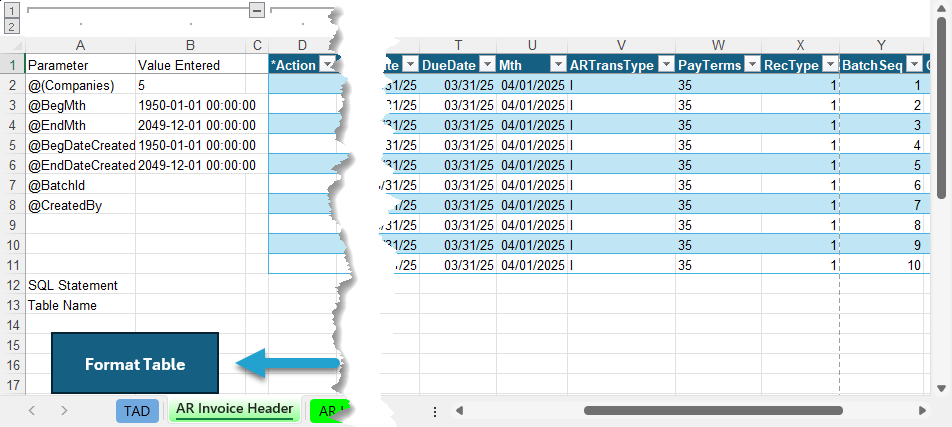Open the PayTerms filter dropdown
The width and height of the screenshot is (952, 427).
click(x=752, y=65)
